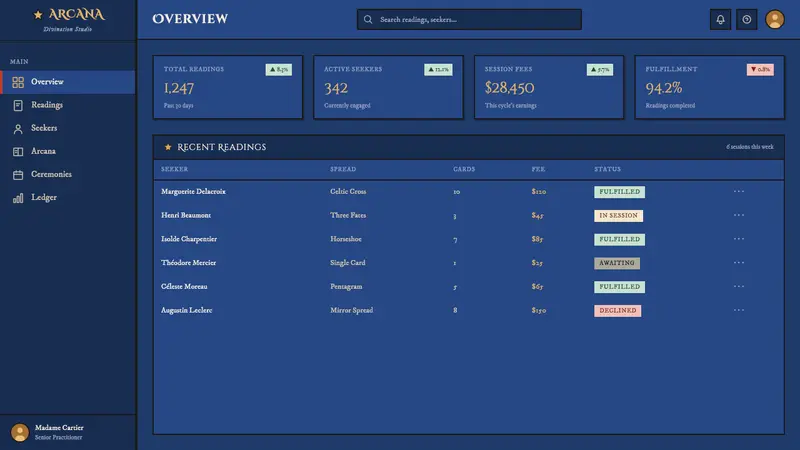The image size is (800, 450).
Task: Click the Declined status badge
Action: click(617, 310)
